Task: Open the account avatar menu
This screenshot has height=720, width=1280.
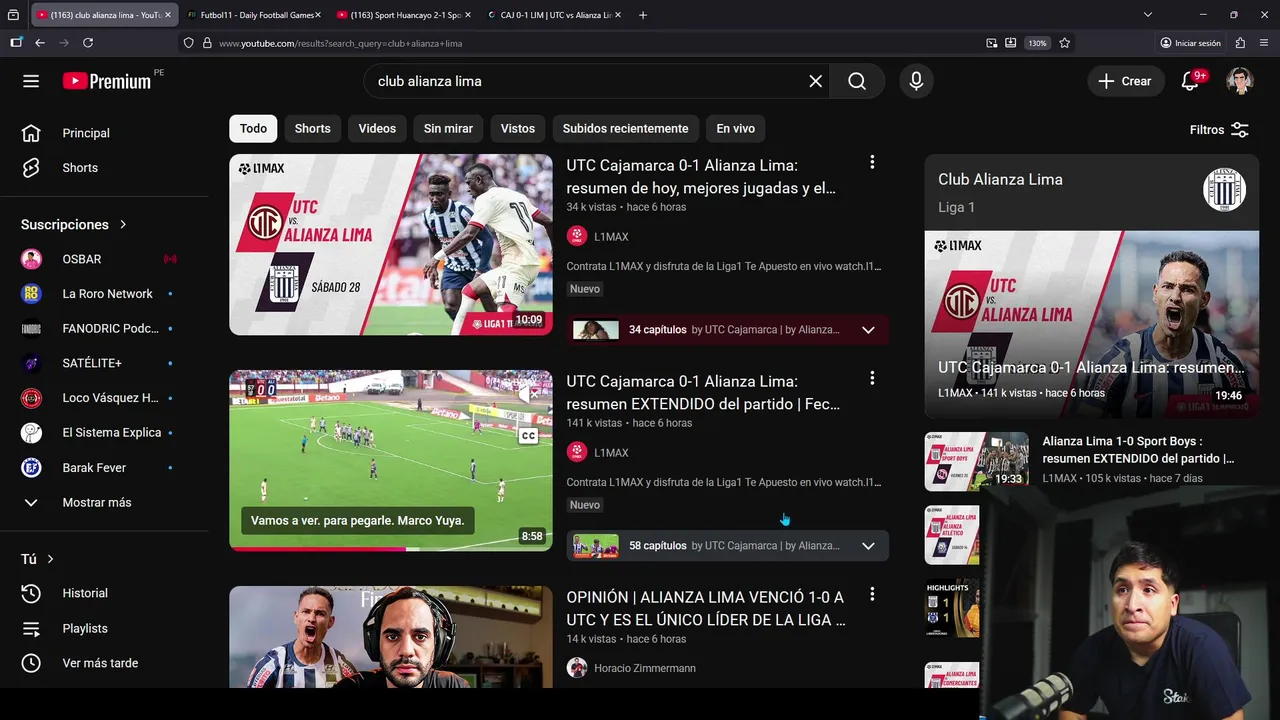Action: click(x=1240, y=81)
